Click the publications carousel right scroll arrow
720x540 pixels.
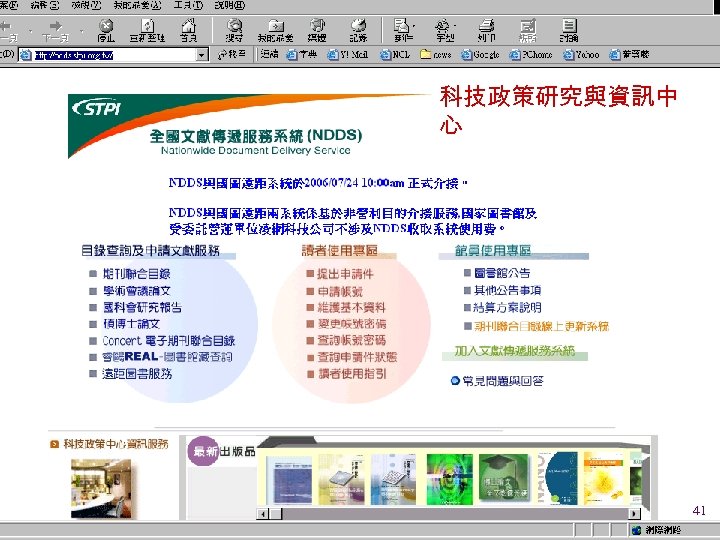(634, 514)
